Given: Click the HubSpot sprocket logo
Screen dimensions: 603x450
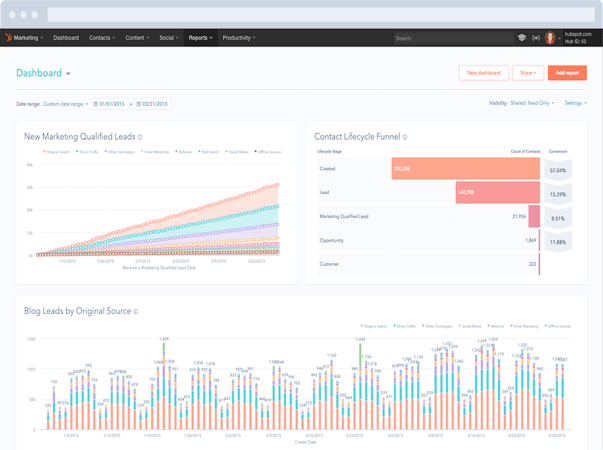Looking at the screenshot, I should point(9,38).
